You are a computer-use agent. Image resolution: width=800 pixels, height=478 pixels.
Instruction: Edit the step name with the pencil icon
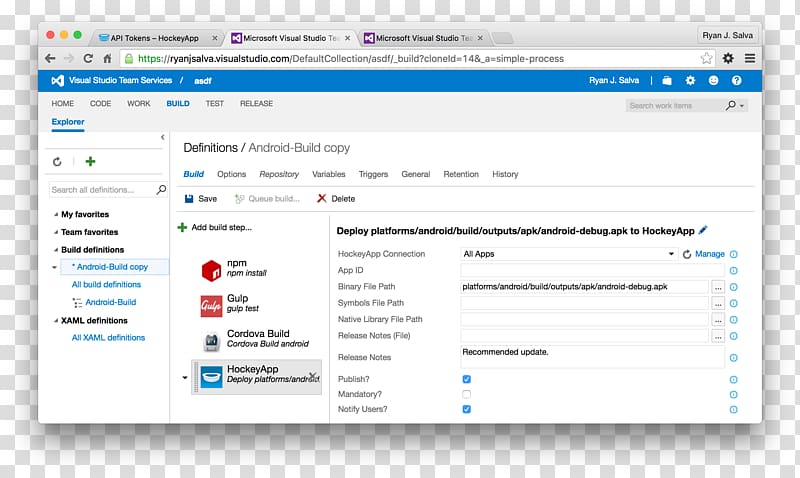click(703, 230)
